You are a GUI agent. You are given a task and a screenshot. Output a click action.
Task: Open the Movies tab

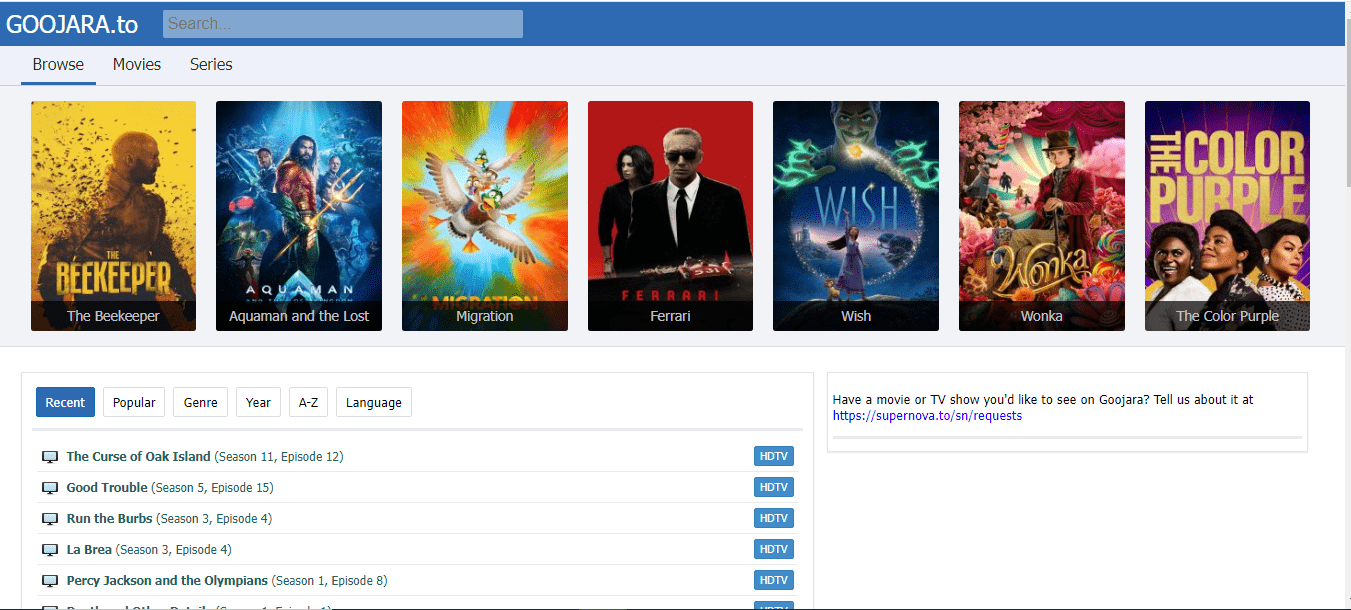(x=137, y=64)
